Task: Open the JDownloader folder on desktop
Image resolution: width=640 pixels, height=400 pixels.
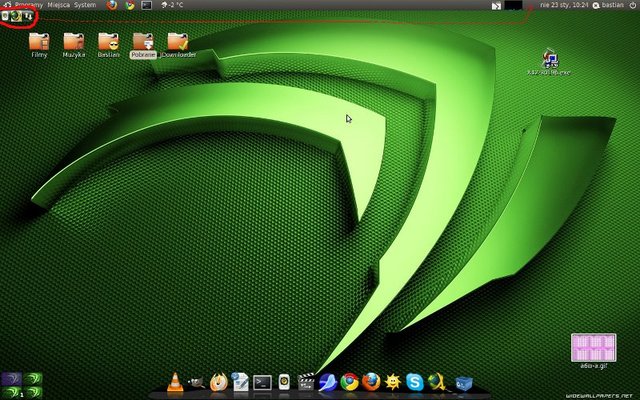Action: [178, 45]
